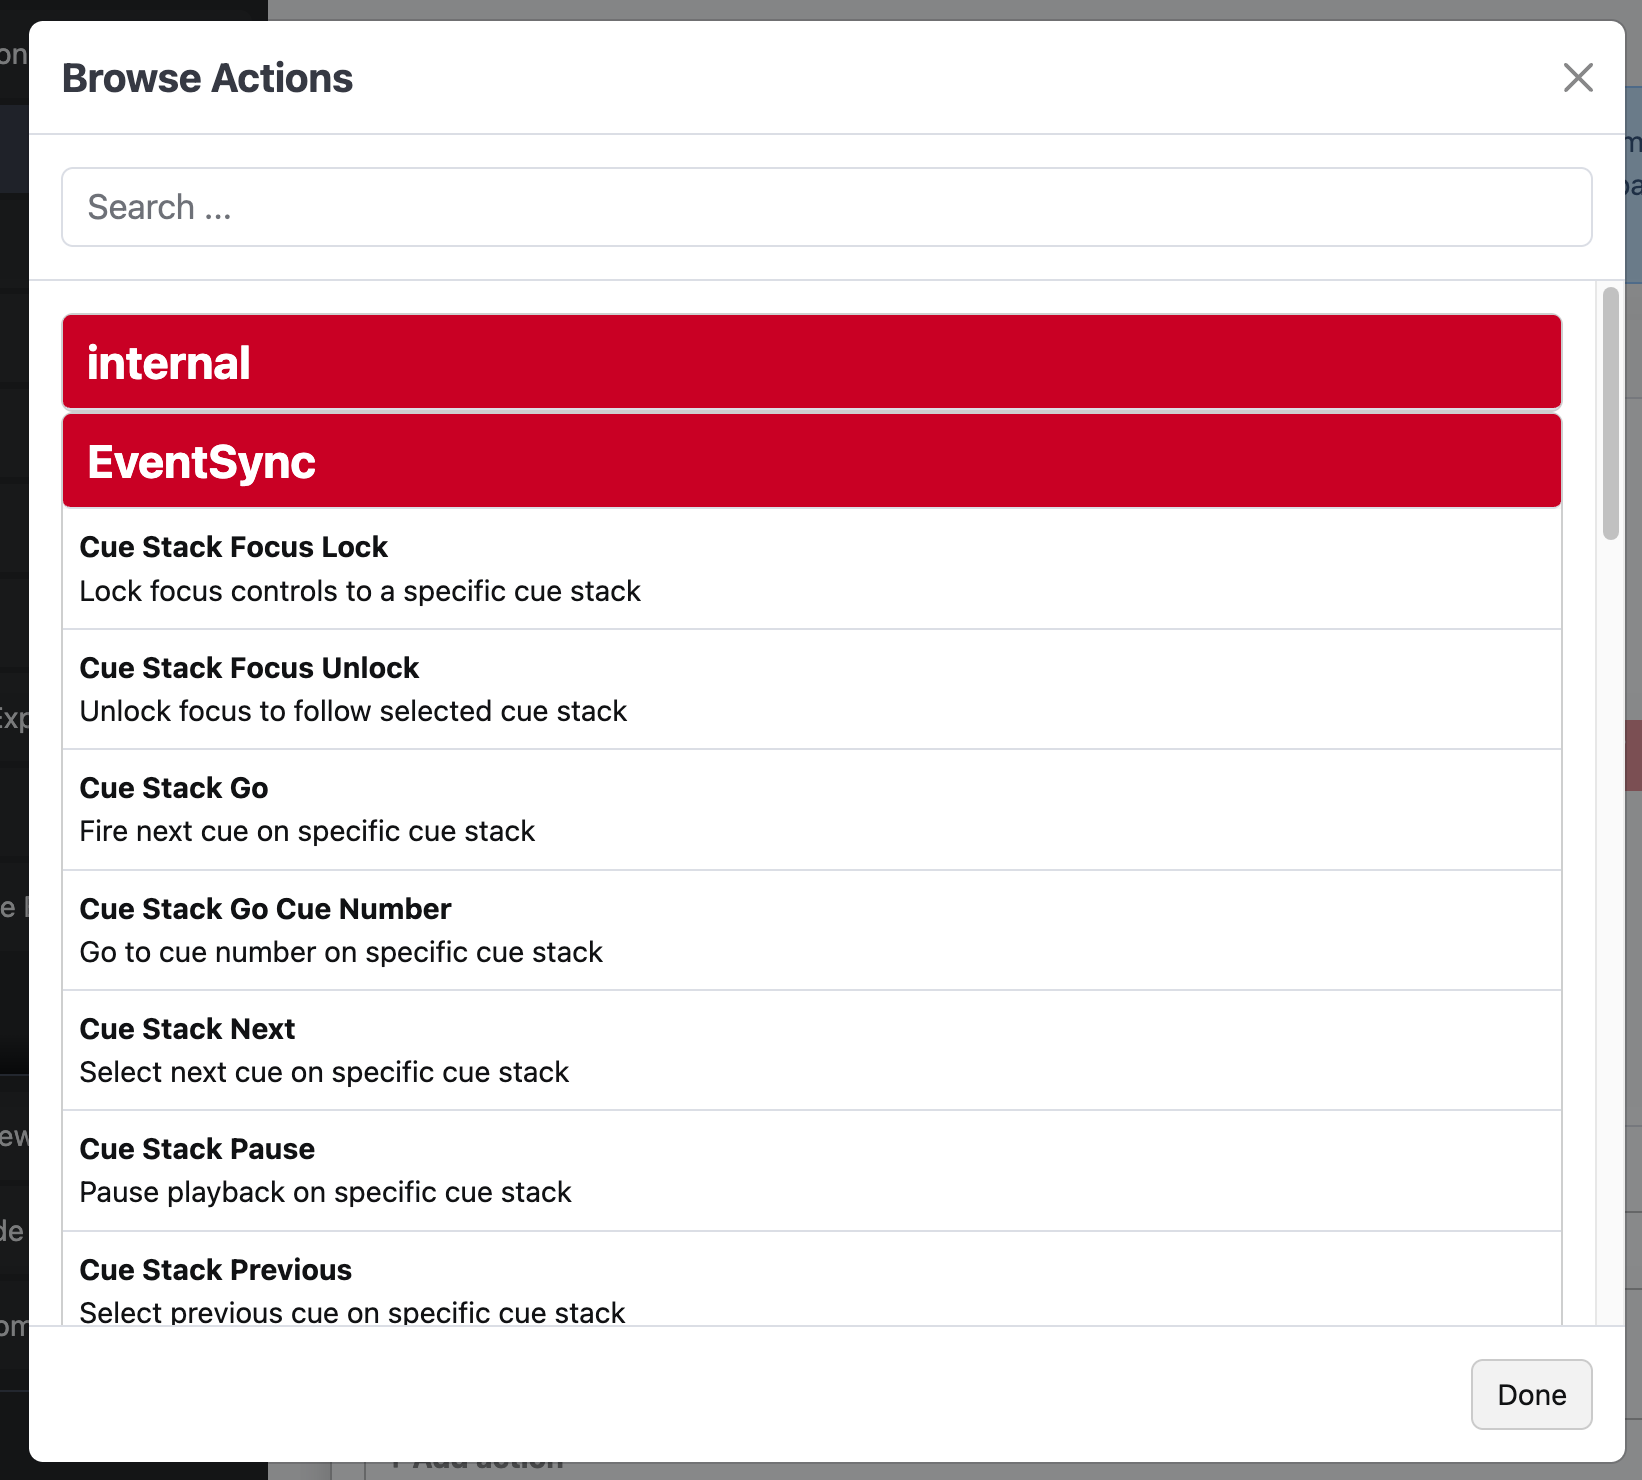
Task: Add the Cue Stack Next action
Action: tap(812, 1050)
